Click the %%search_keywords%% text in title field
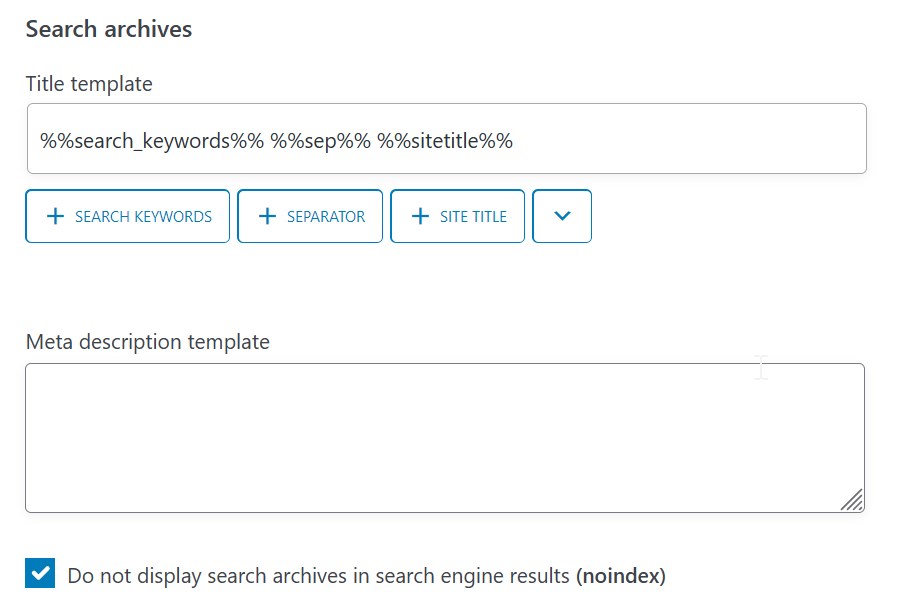This screenshot has width=913, height=613. pyautogui.click(x=152, y=141)
